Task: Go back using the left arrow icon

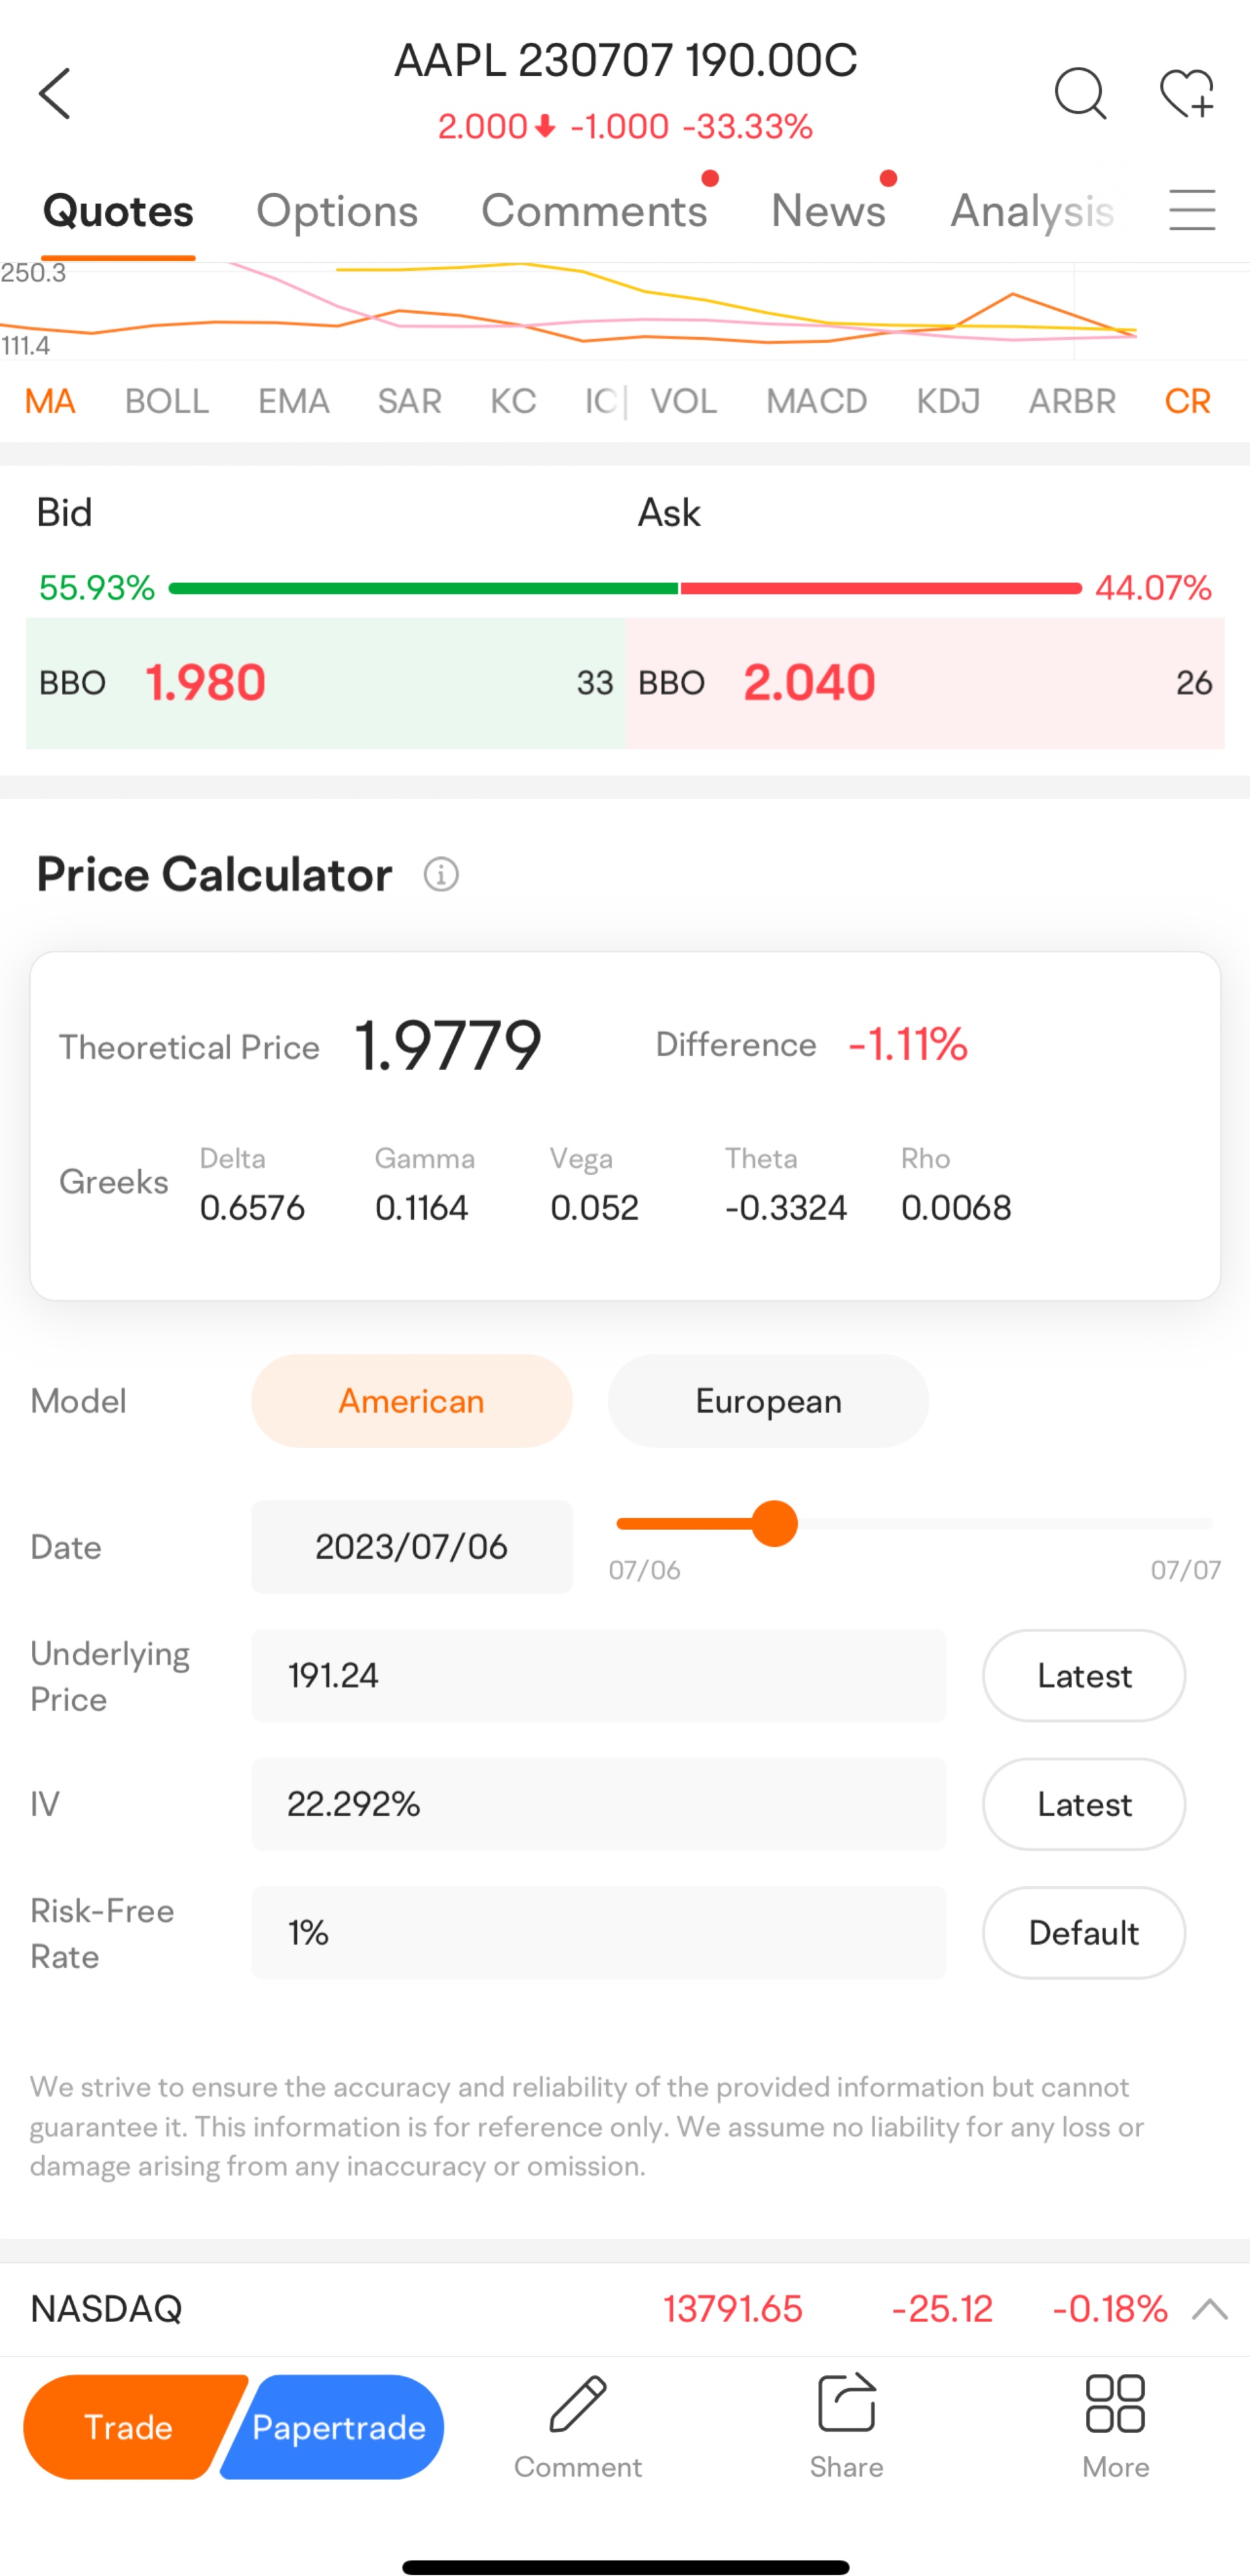Action: 54,93
